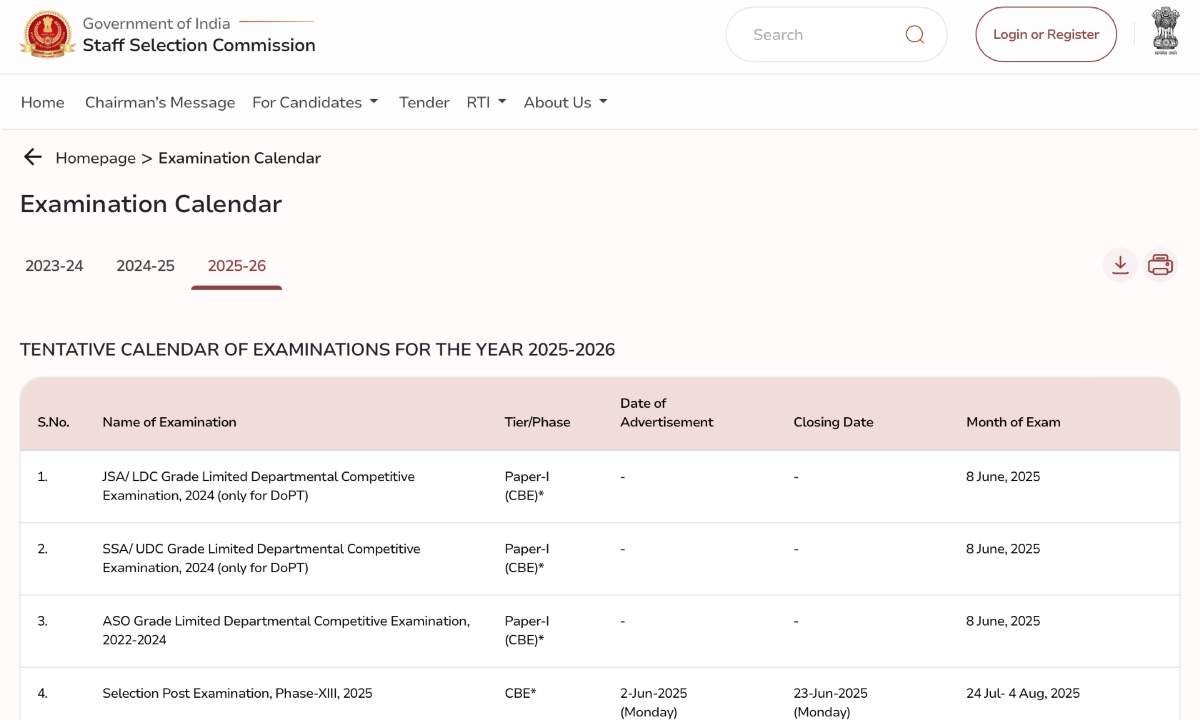Open the Tender section
Viewport: 1200px width, 720px height.
(x=424, y=102)
